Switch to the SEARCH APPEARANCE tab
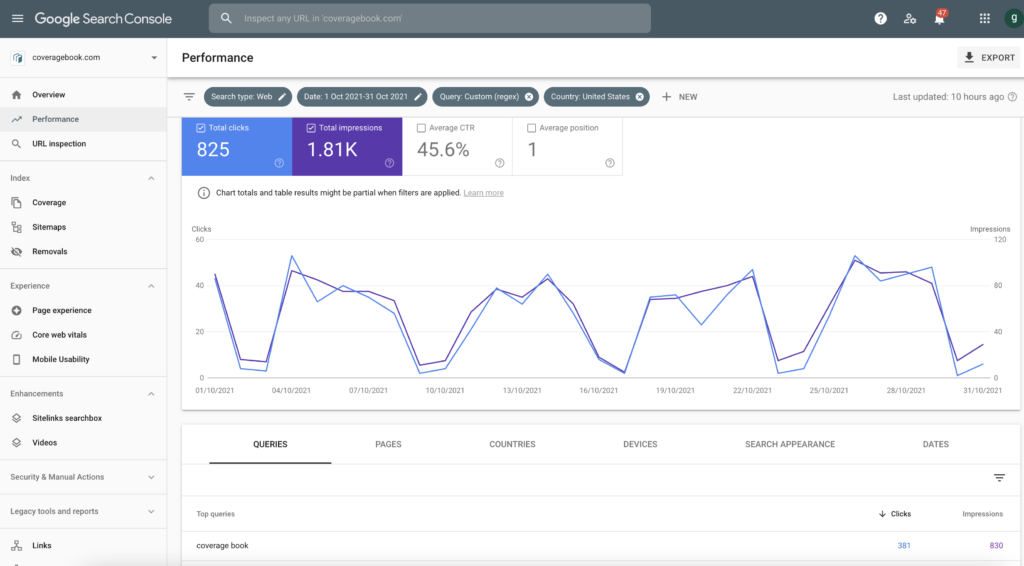The image size is (1024, 566). coord(790,444)
